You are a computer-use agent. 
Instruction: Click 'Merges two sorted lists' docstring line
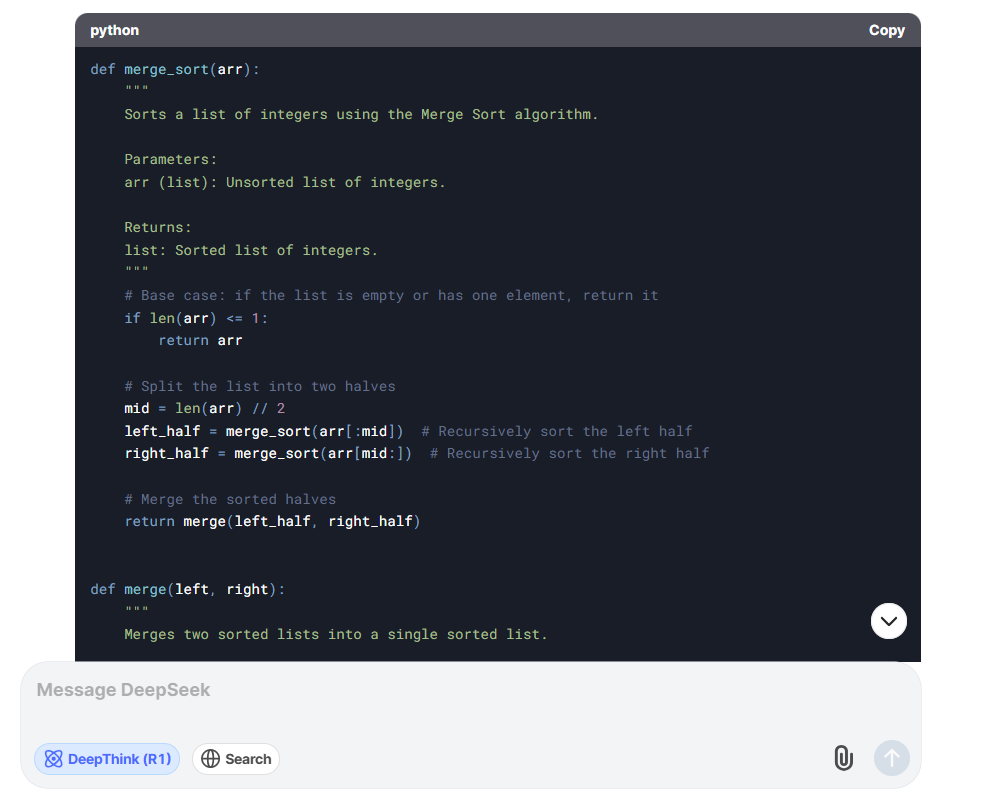[x=336, y=634]
